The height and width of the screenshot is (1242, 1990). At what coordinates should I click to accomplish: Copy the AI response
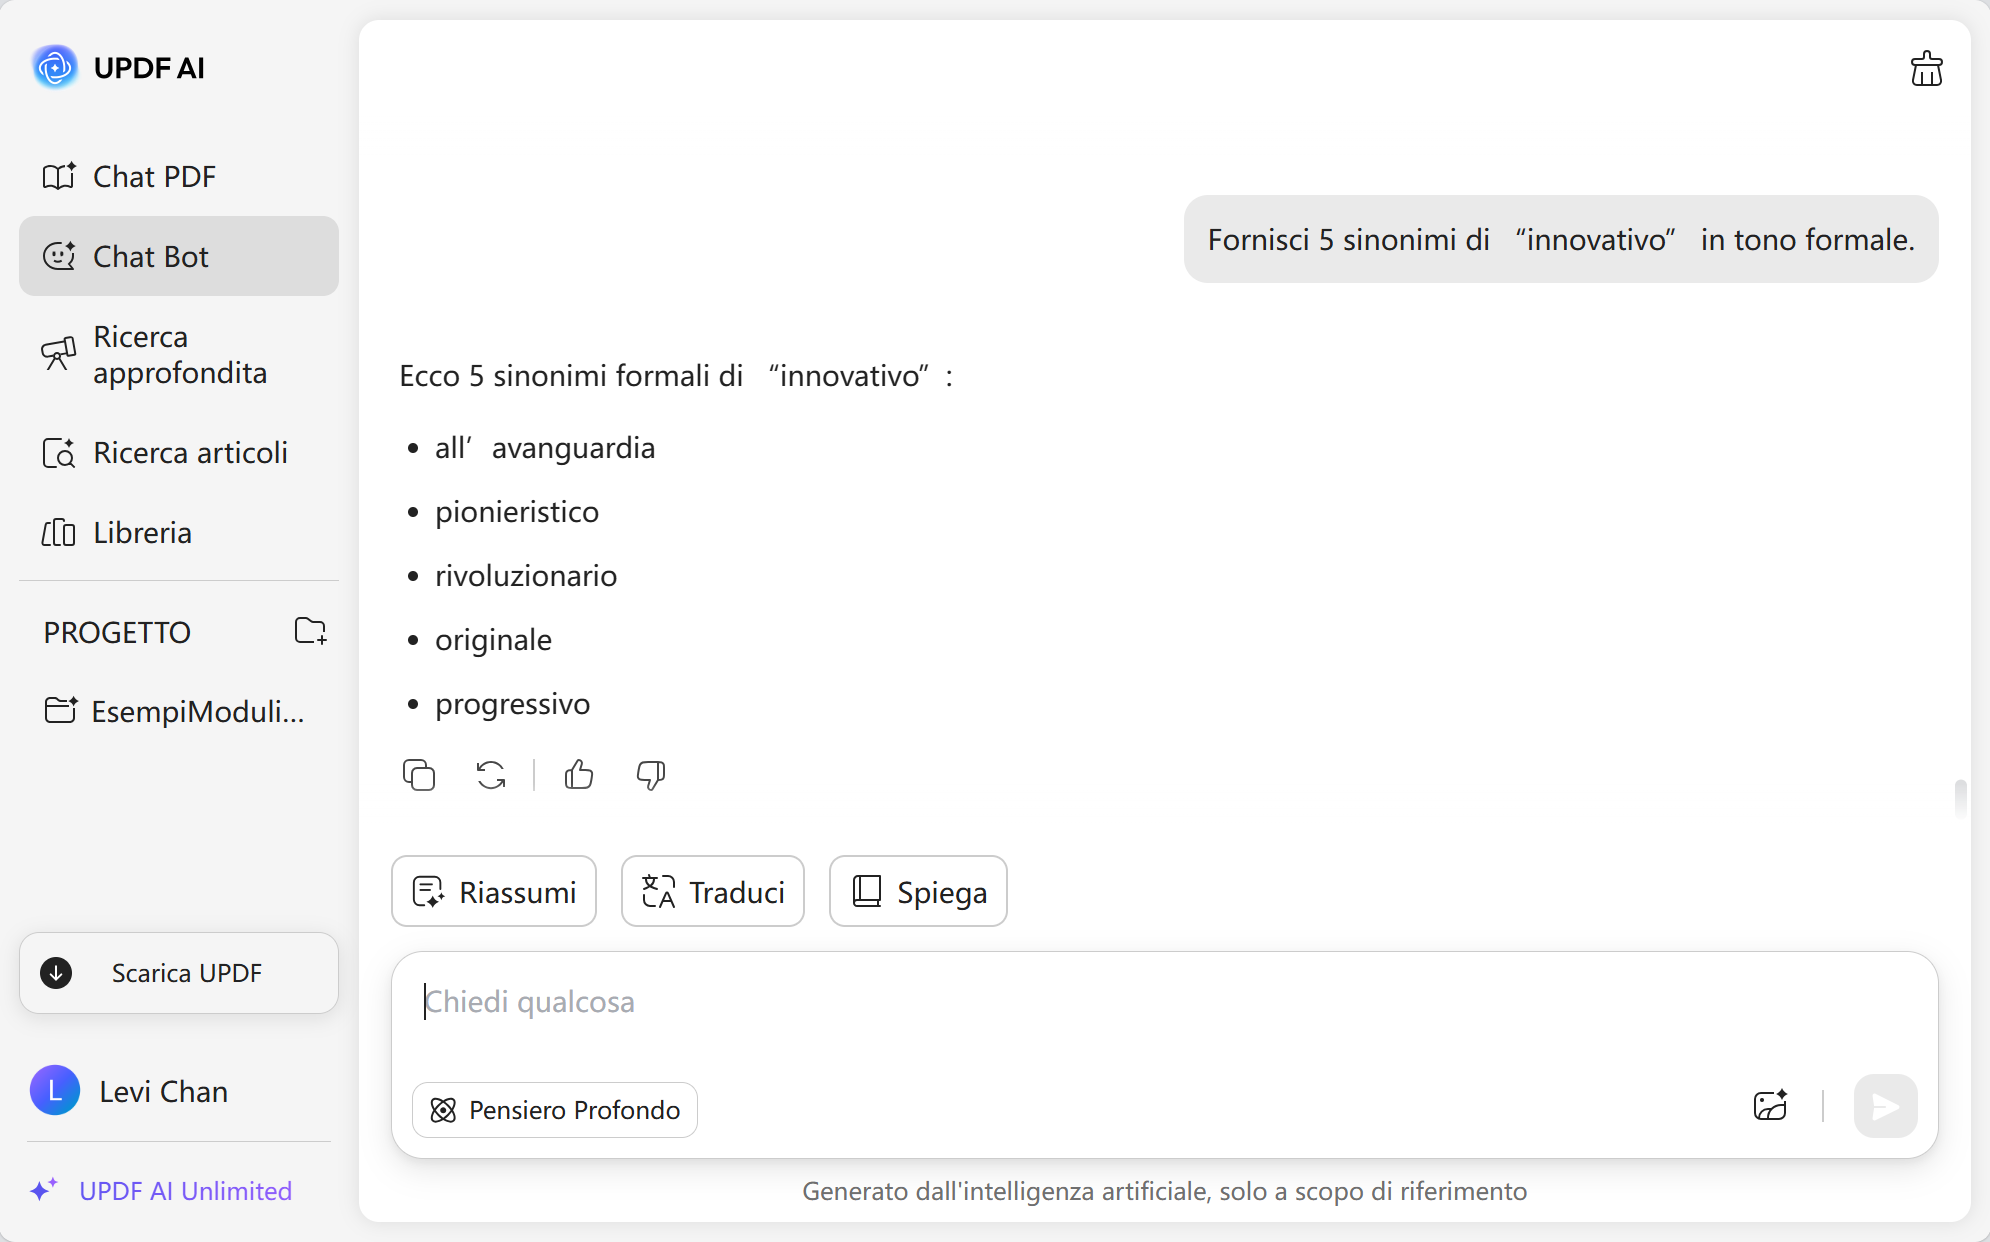pos(419,775)
